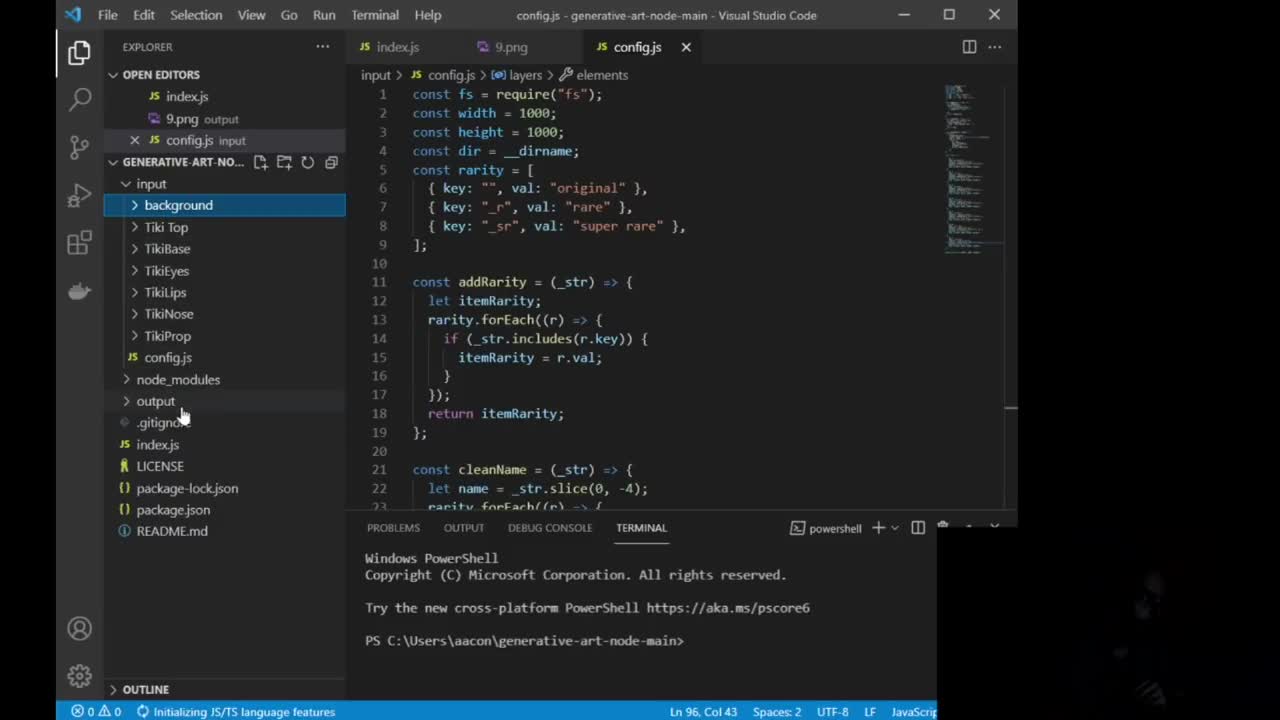The image size is (1280, 720).
Task: Expand the background folder
Action: click(x=178, y=205)
